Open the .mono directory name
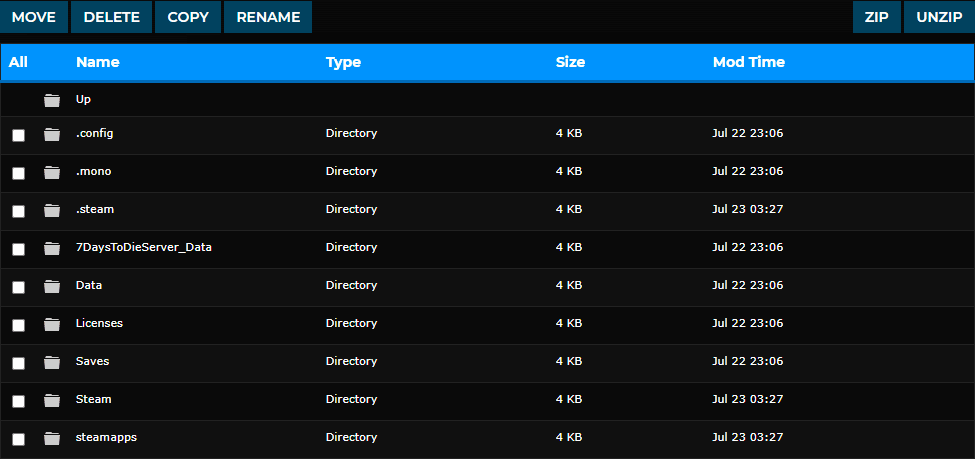 coord(93,171)
